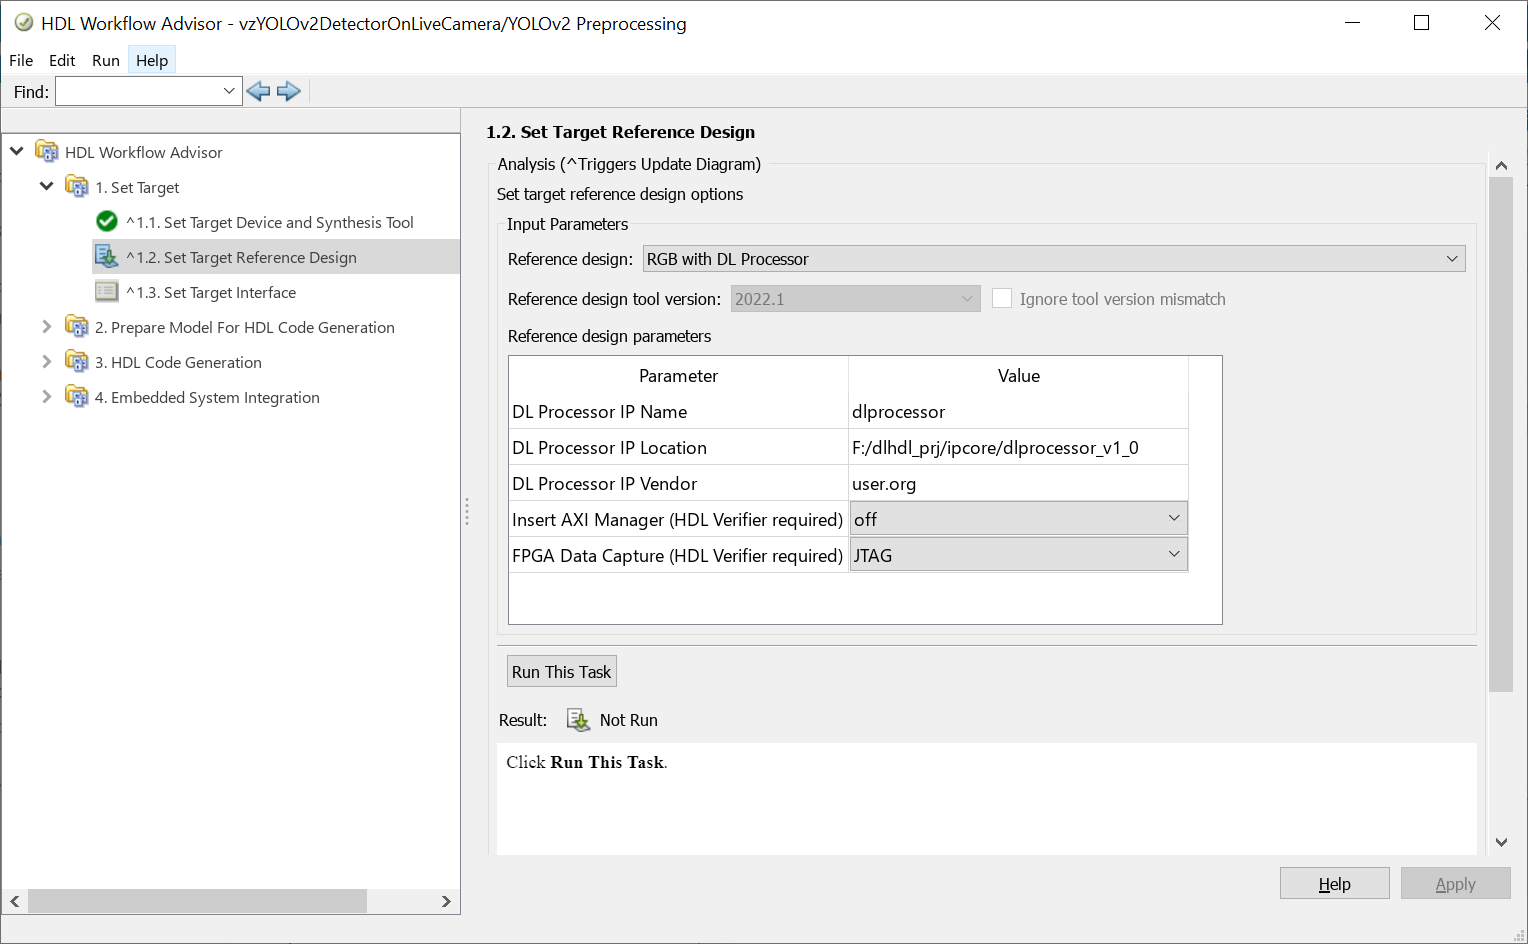Viewport: 1528px width, 944px height.
Task: Open the Edit menu
Action: click(62, 60)
